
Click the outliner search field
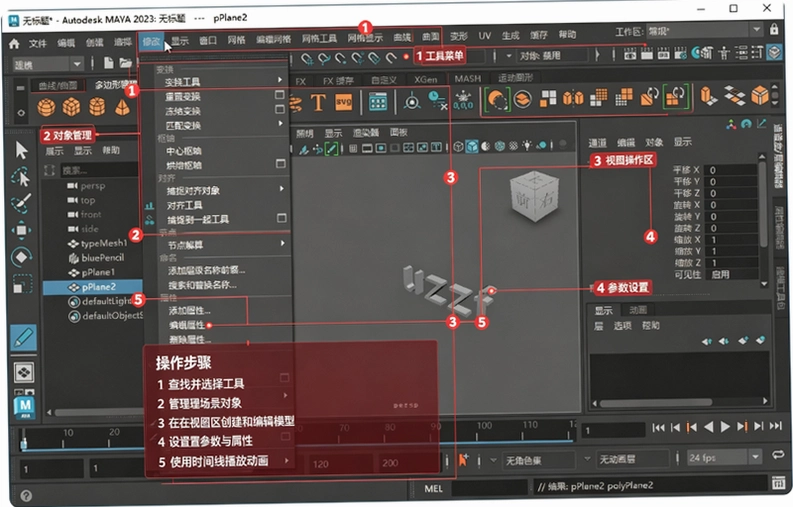click(99, 170)
